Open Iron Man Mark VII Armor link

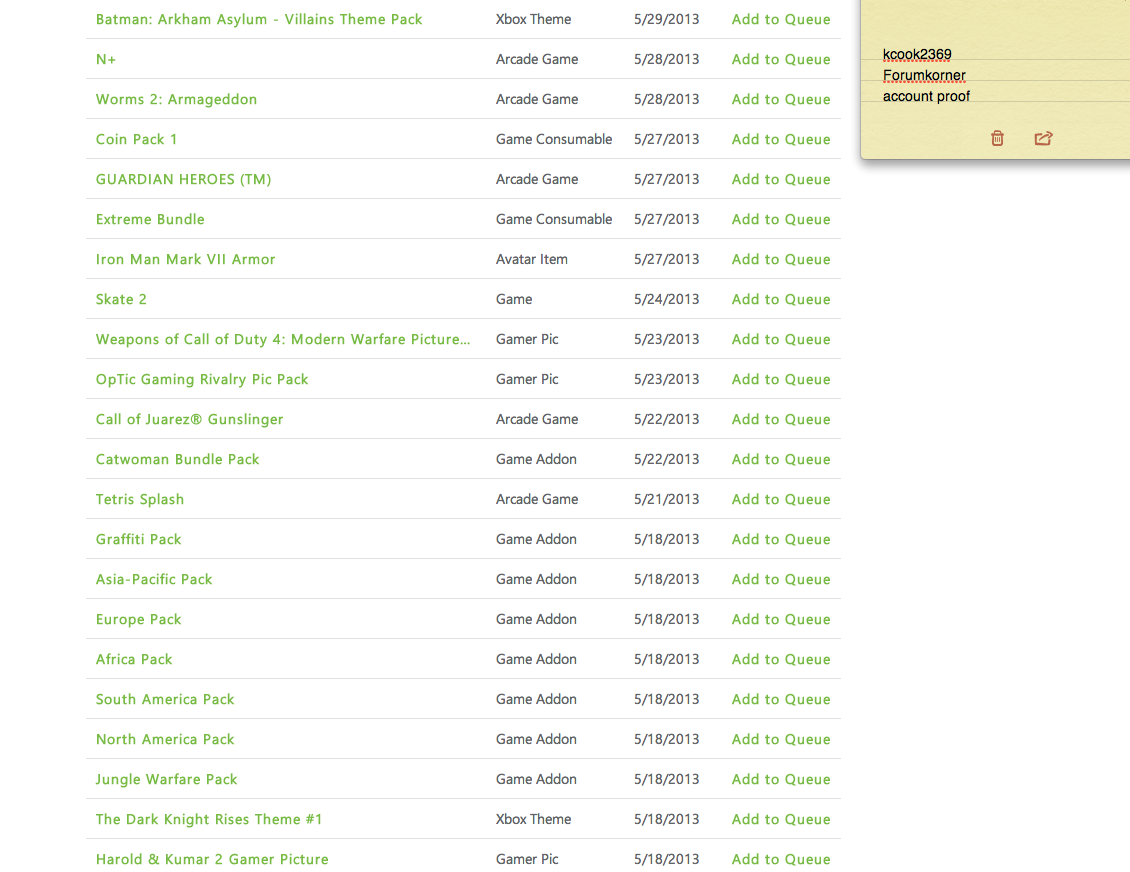click(x=185, y=259)
